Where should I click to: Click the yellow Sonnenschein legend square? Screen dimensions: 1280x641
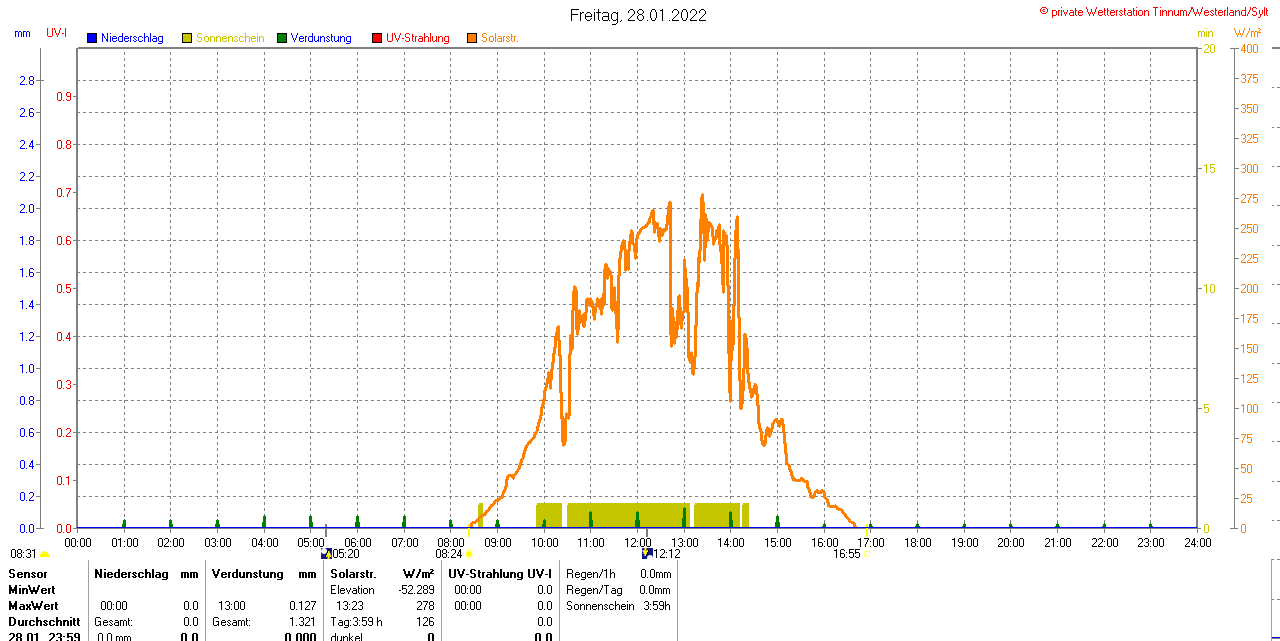coord(187,38)
